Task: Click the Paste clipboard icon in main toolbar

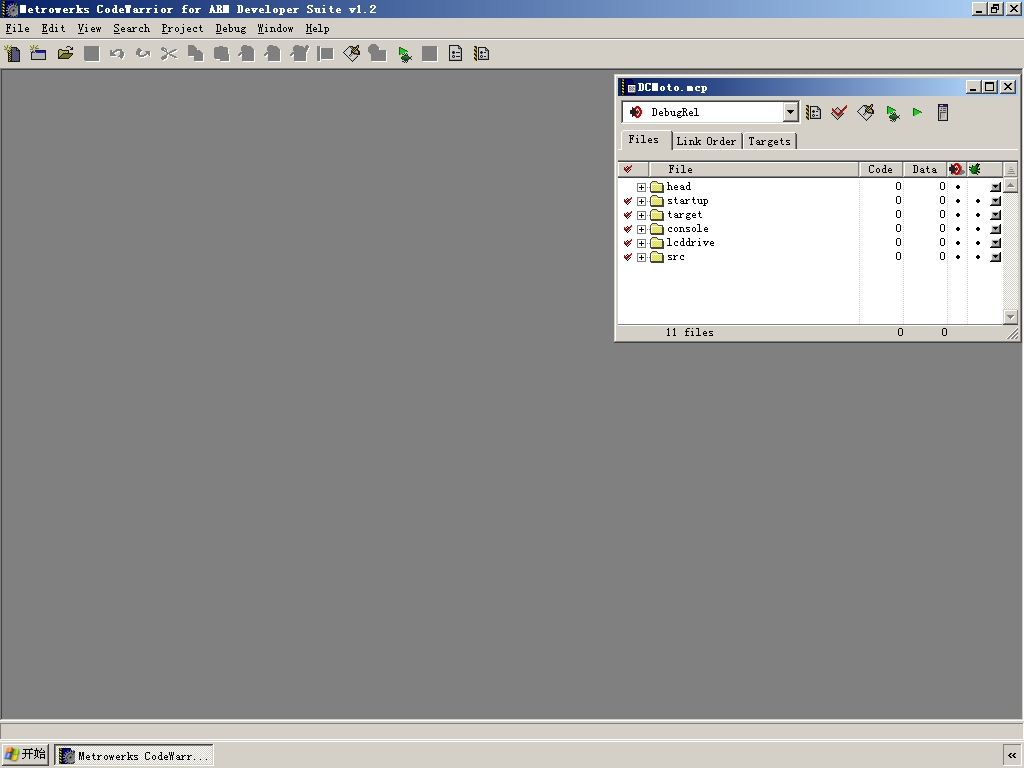Action: point(221,54)
